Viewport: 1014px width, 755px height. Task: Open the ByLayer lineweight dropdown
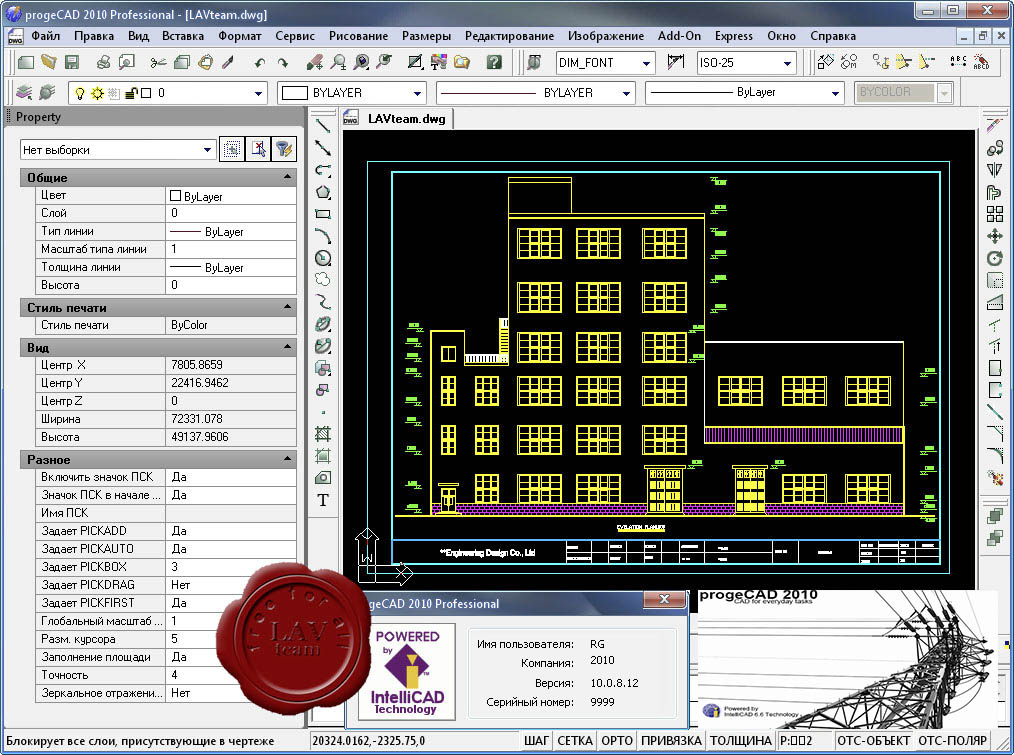tap(835, 93)
